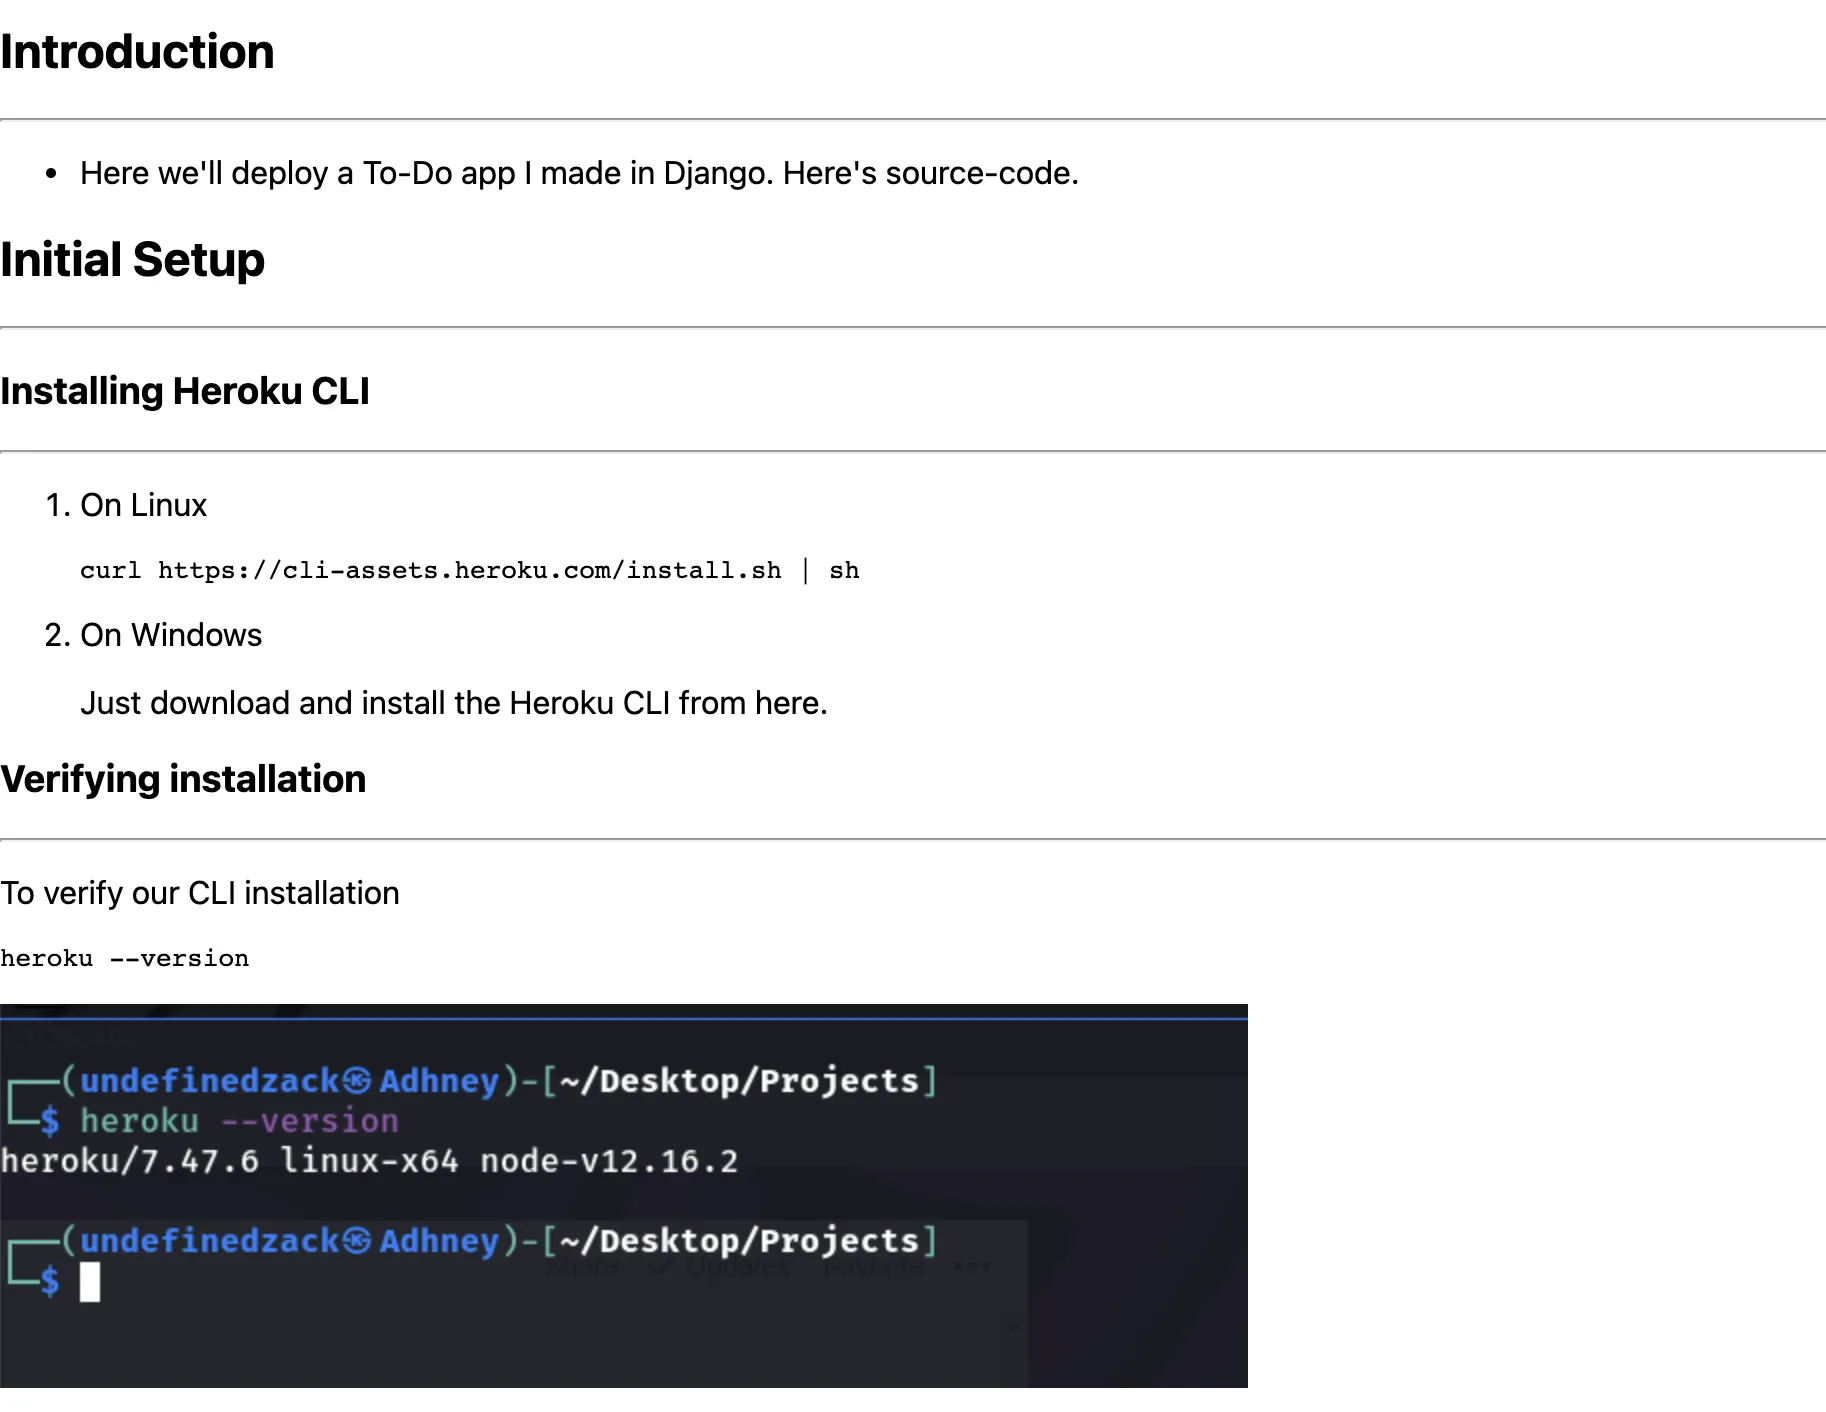Click the Kali logo in second terminal prompt
This screenshot has height=1412, width=1826.
357,1241
